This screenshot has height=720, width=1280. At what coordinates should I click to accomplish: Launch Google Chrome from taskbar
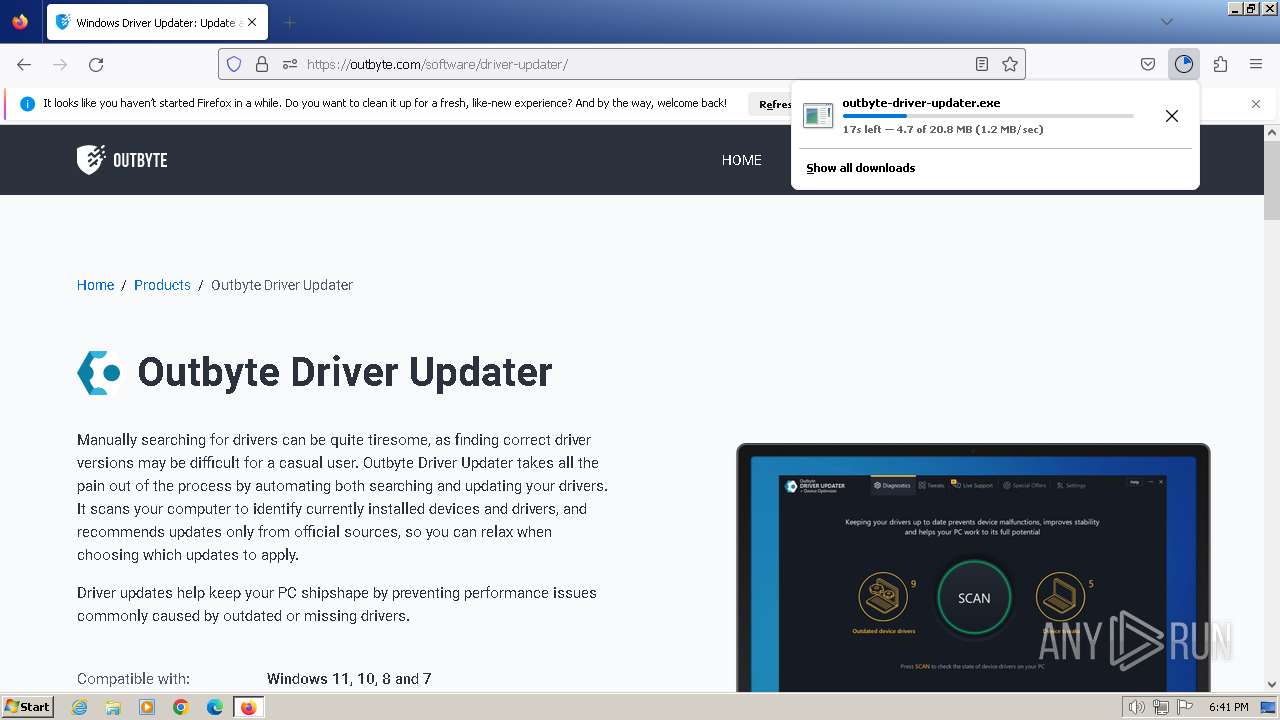pyautogui.click(x=181, y=707)
